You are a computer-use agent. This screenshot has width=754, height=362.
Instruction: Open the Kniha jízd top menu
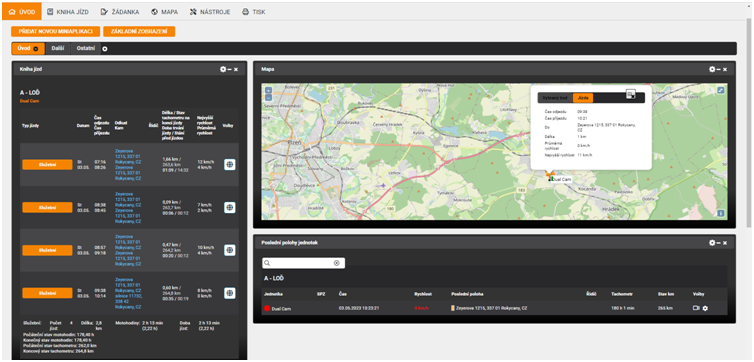click(67, 12)
